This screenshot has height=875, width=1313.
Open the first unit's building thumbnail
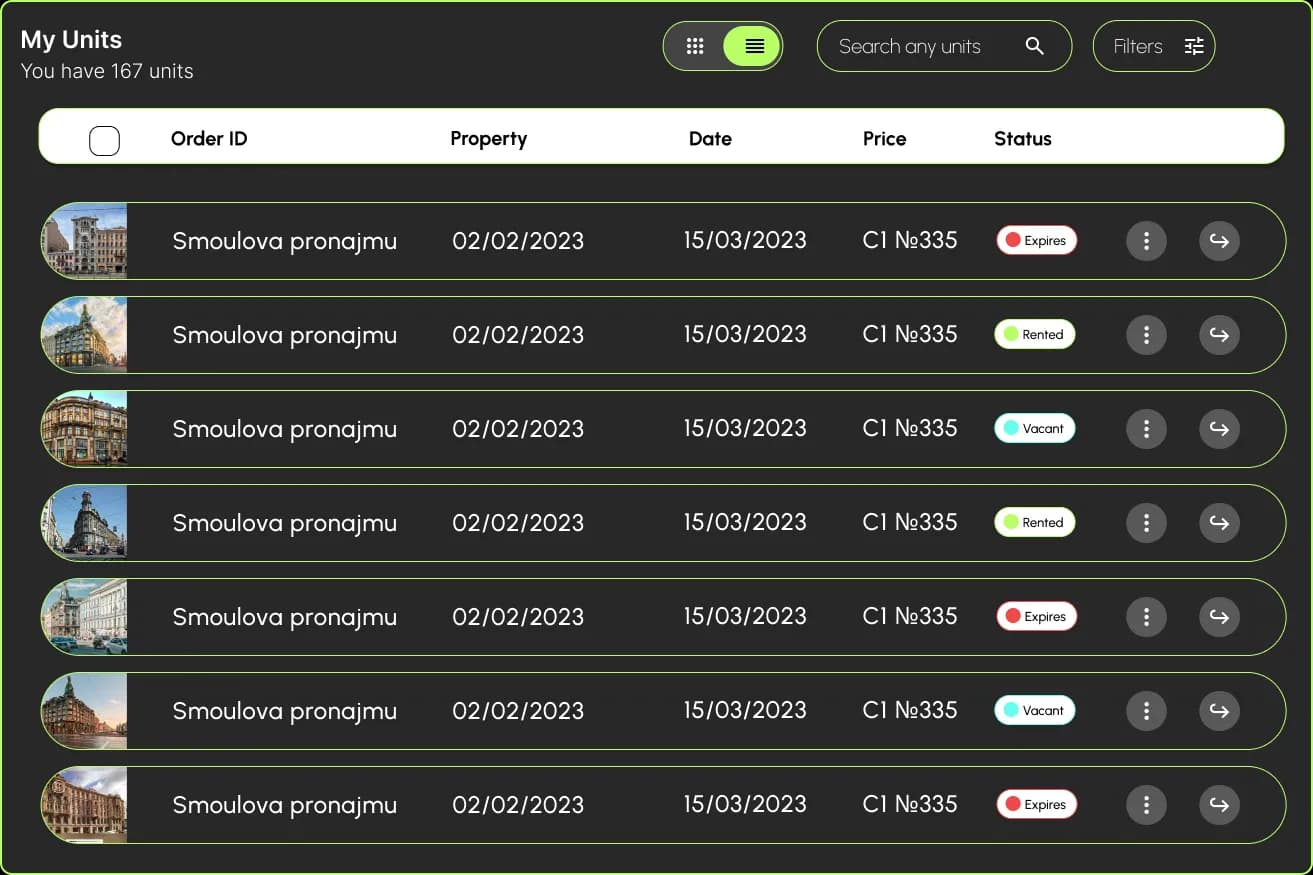84,240
